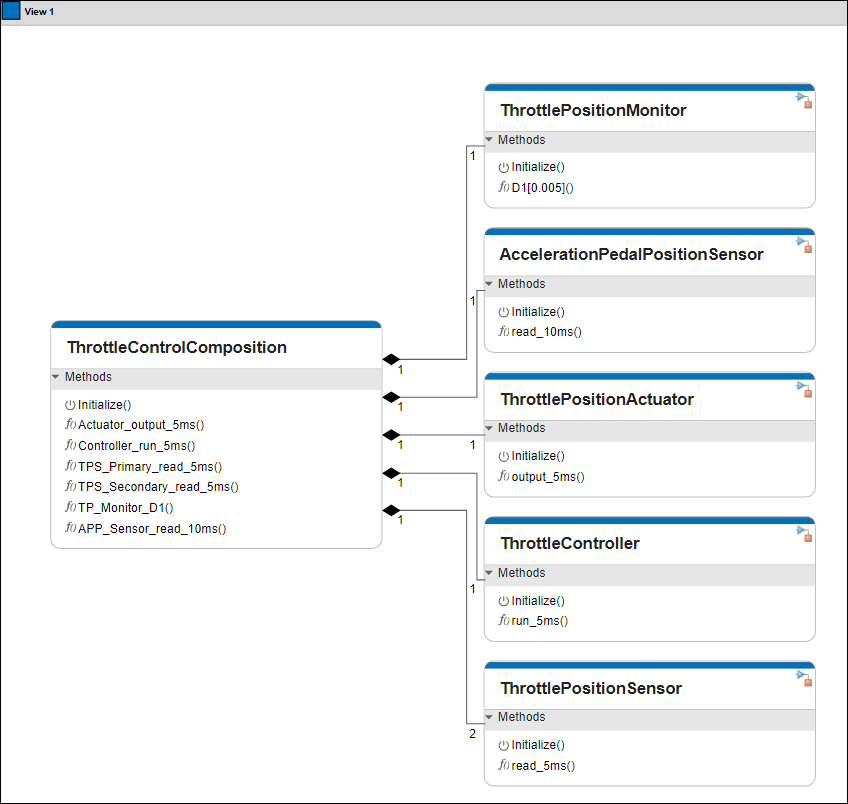Click the ThrottlePositionSensor component icon
The height and width of the screenshot is (804, 848).
pos(803,677)
